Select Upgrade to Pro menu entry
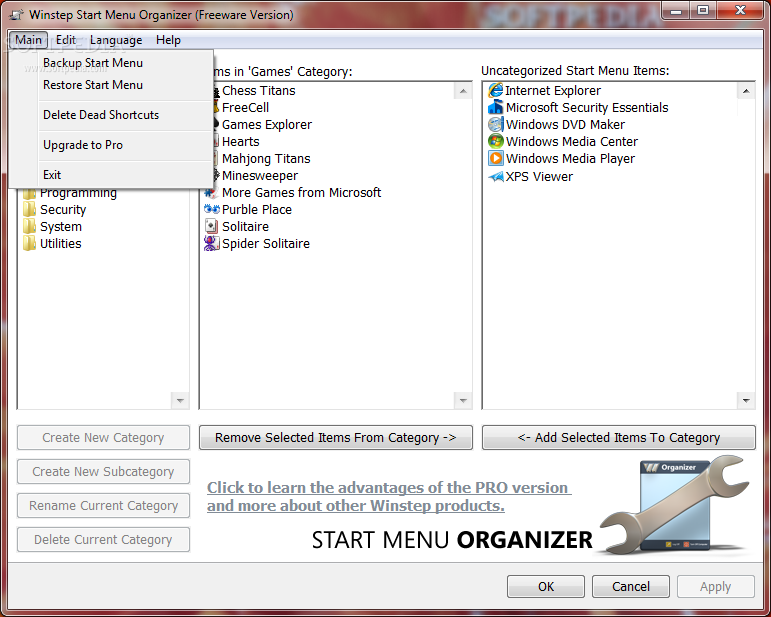771x617 pixels. click(111, 145)
